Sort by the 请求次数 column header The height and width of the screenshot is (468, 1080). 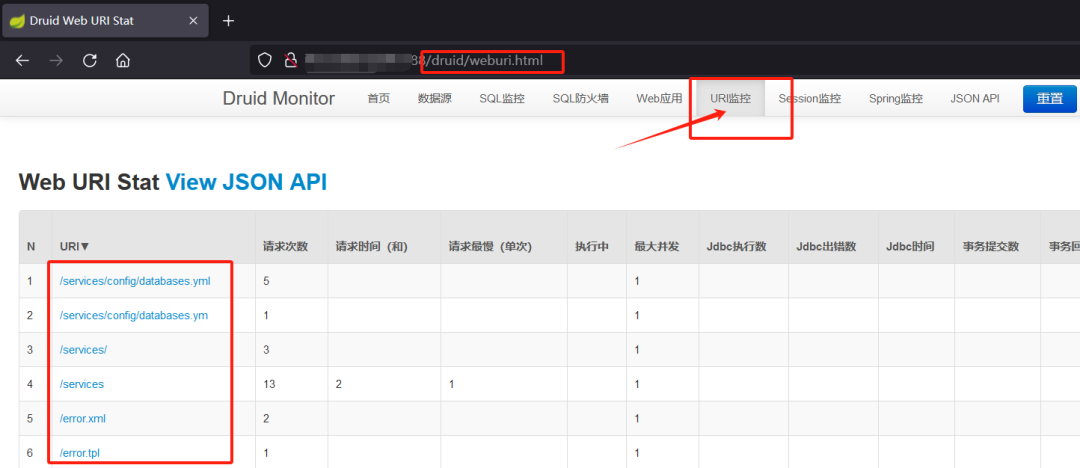pyautogui.click(x=285, y=246)
